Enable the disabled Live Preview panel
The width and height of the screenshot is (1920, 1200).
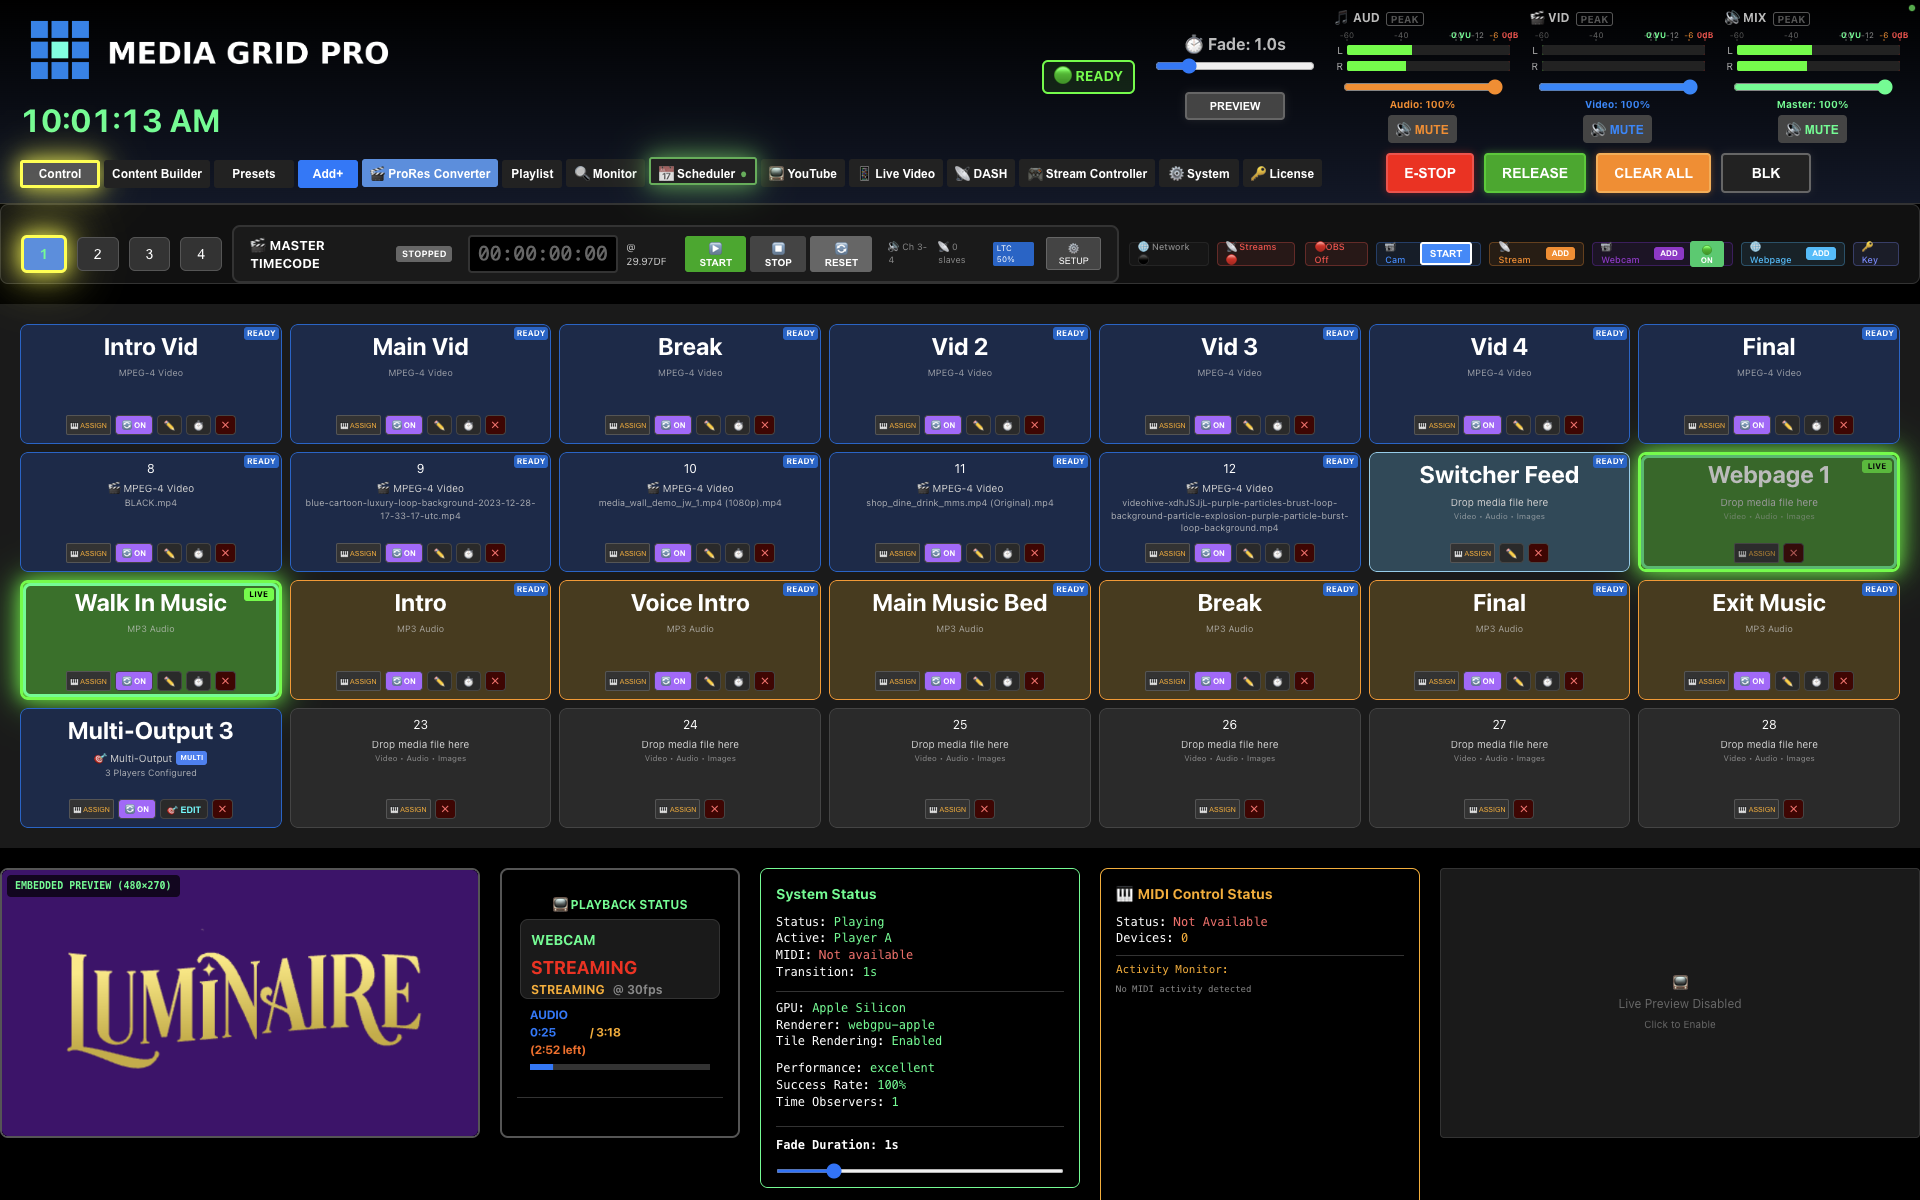[x=1679, y=1003]
